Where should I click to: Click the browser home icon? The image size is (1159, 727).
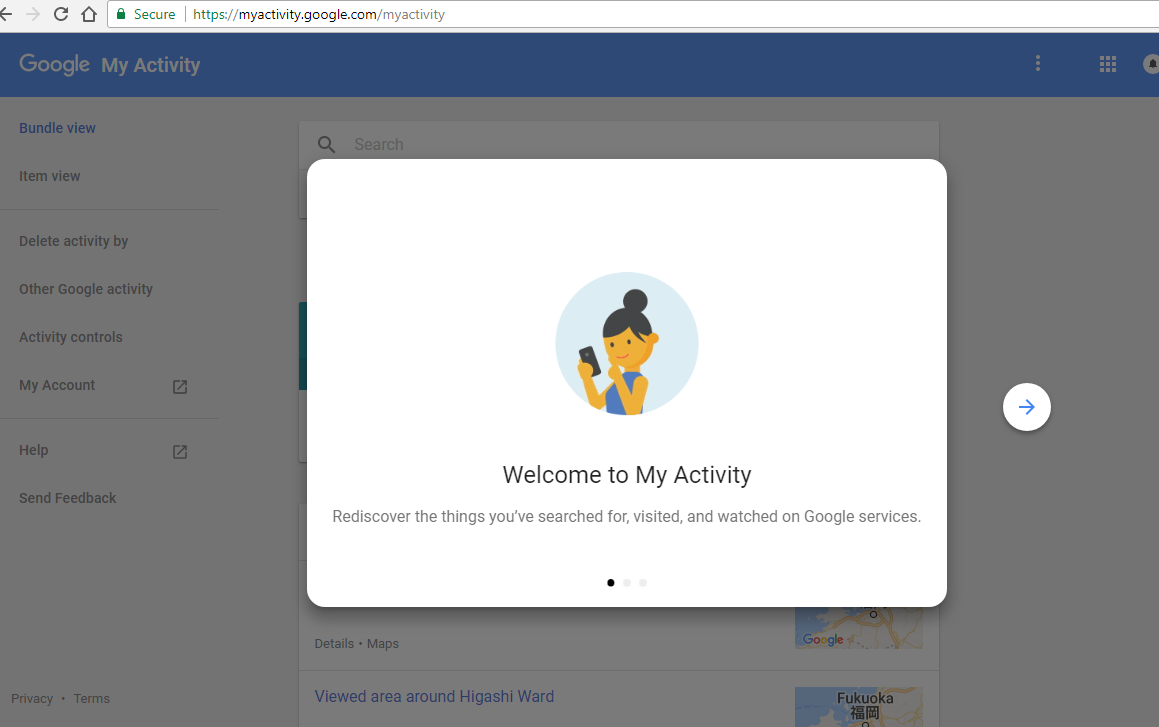(89, 14)
